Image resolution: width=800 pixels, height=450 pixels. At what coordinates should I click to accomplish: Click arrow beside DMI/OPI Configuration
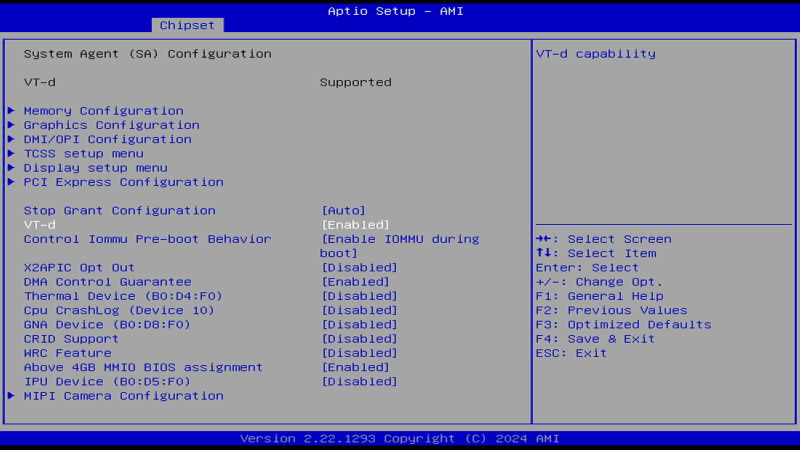[11, 139]
